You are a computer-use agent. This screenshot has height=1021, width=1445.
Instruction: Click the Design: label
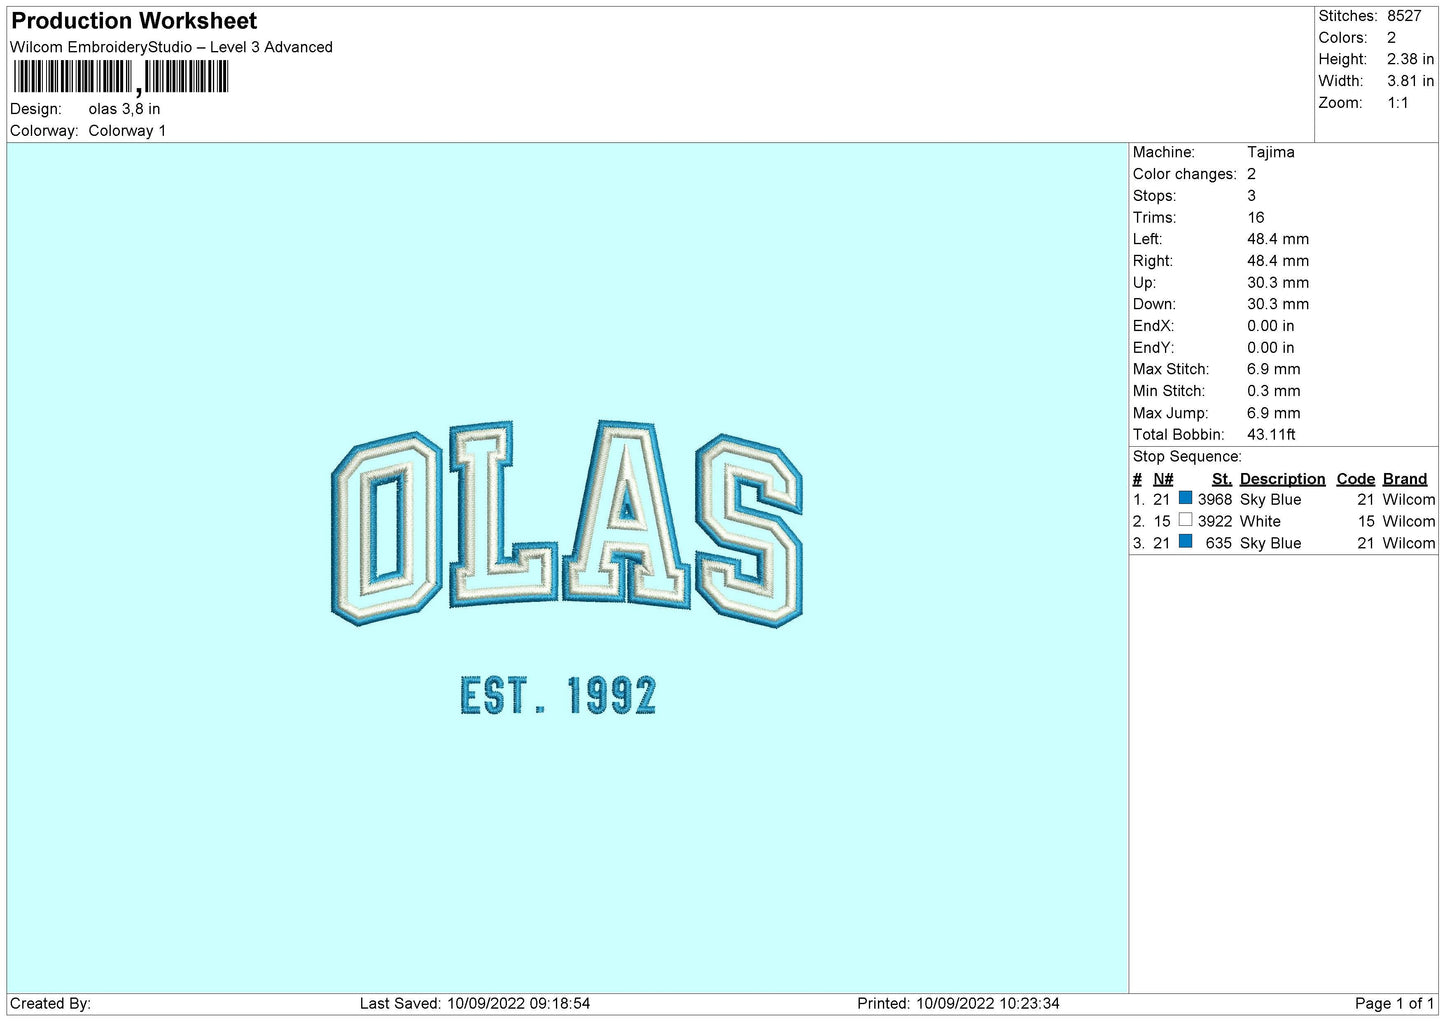click(x=36, y=109)
